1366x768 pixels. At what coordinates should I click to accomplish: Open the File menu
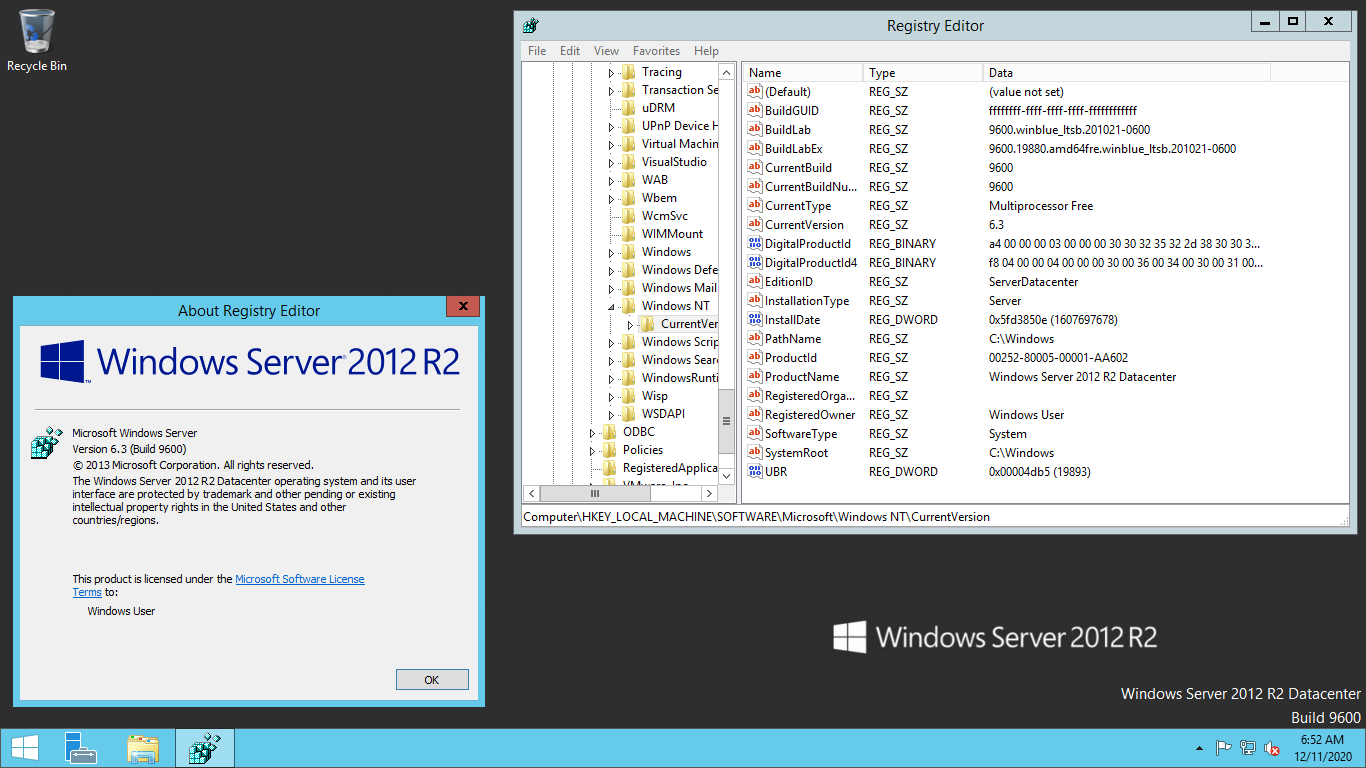(x=537, y=51)
